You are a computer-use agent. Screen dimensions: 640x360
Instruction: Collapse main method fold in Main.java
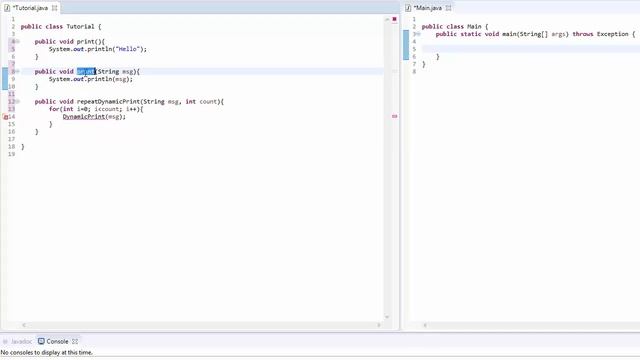pyautogui.click(x=419, y=34)
